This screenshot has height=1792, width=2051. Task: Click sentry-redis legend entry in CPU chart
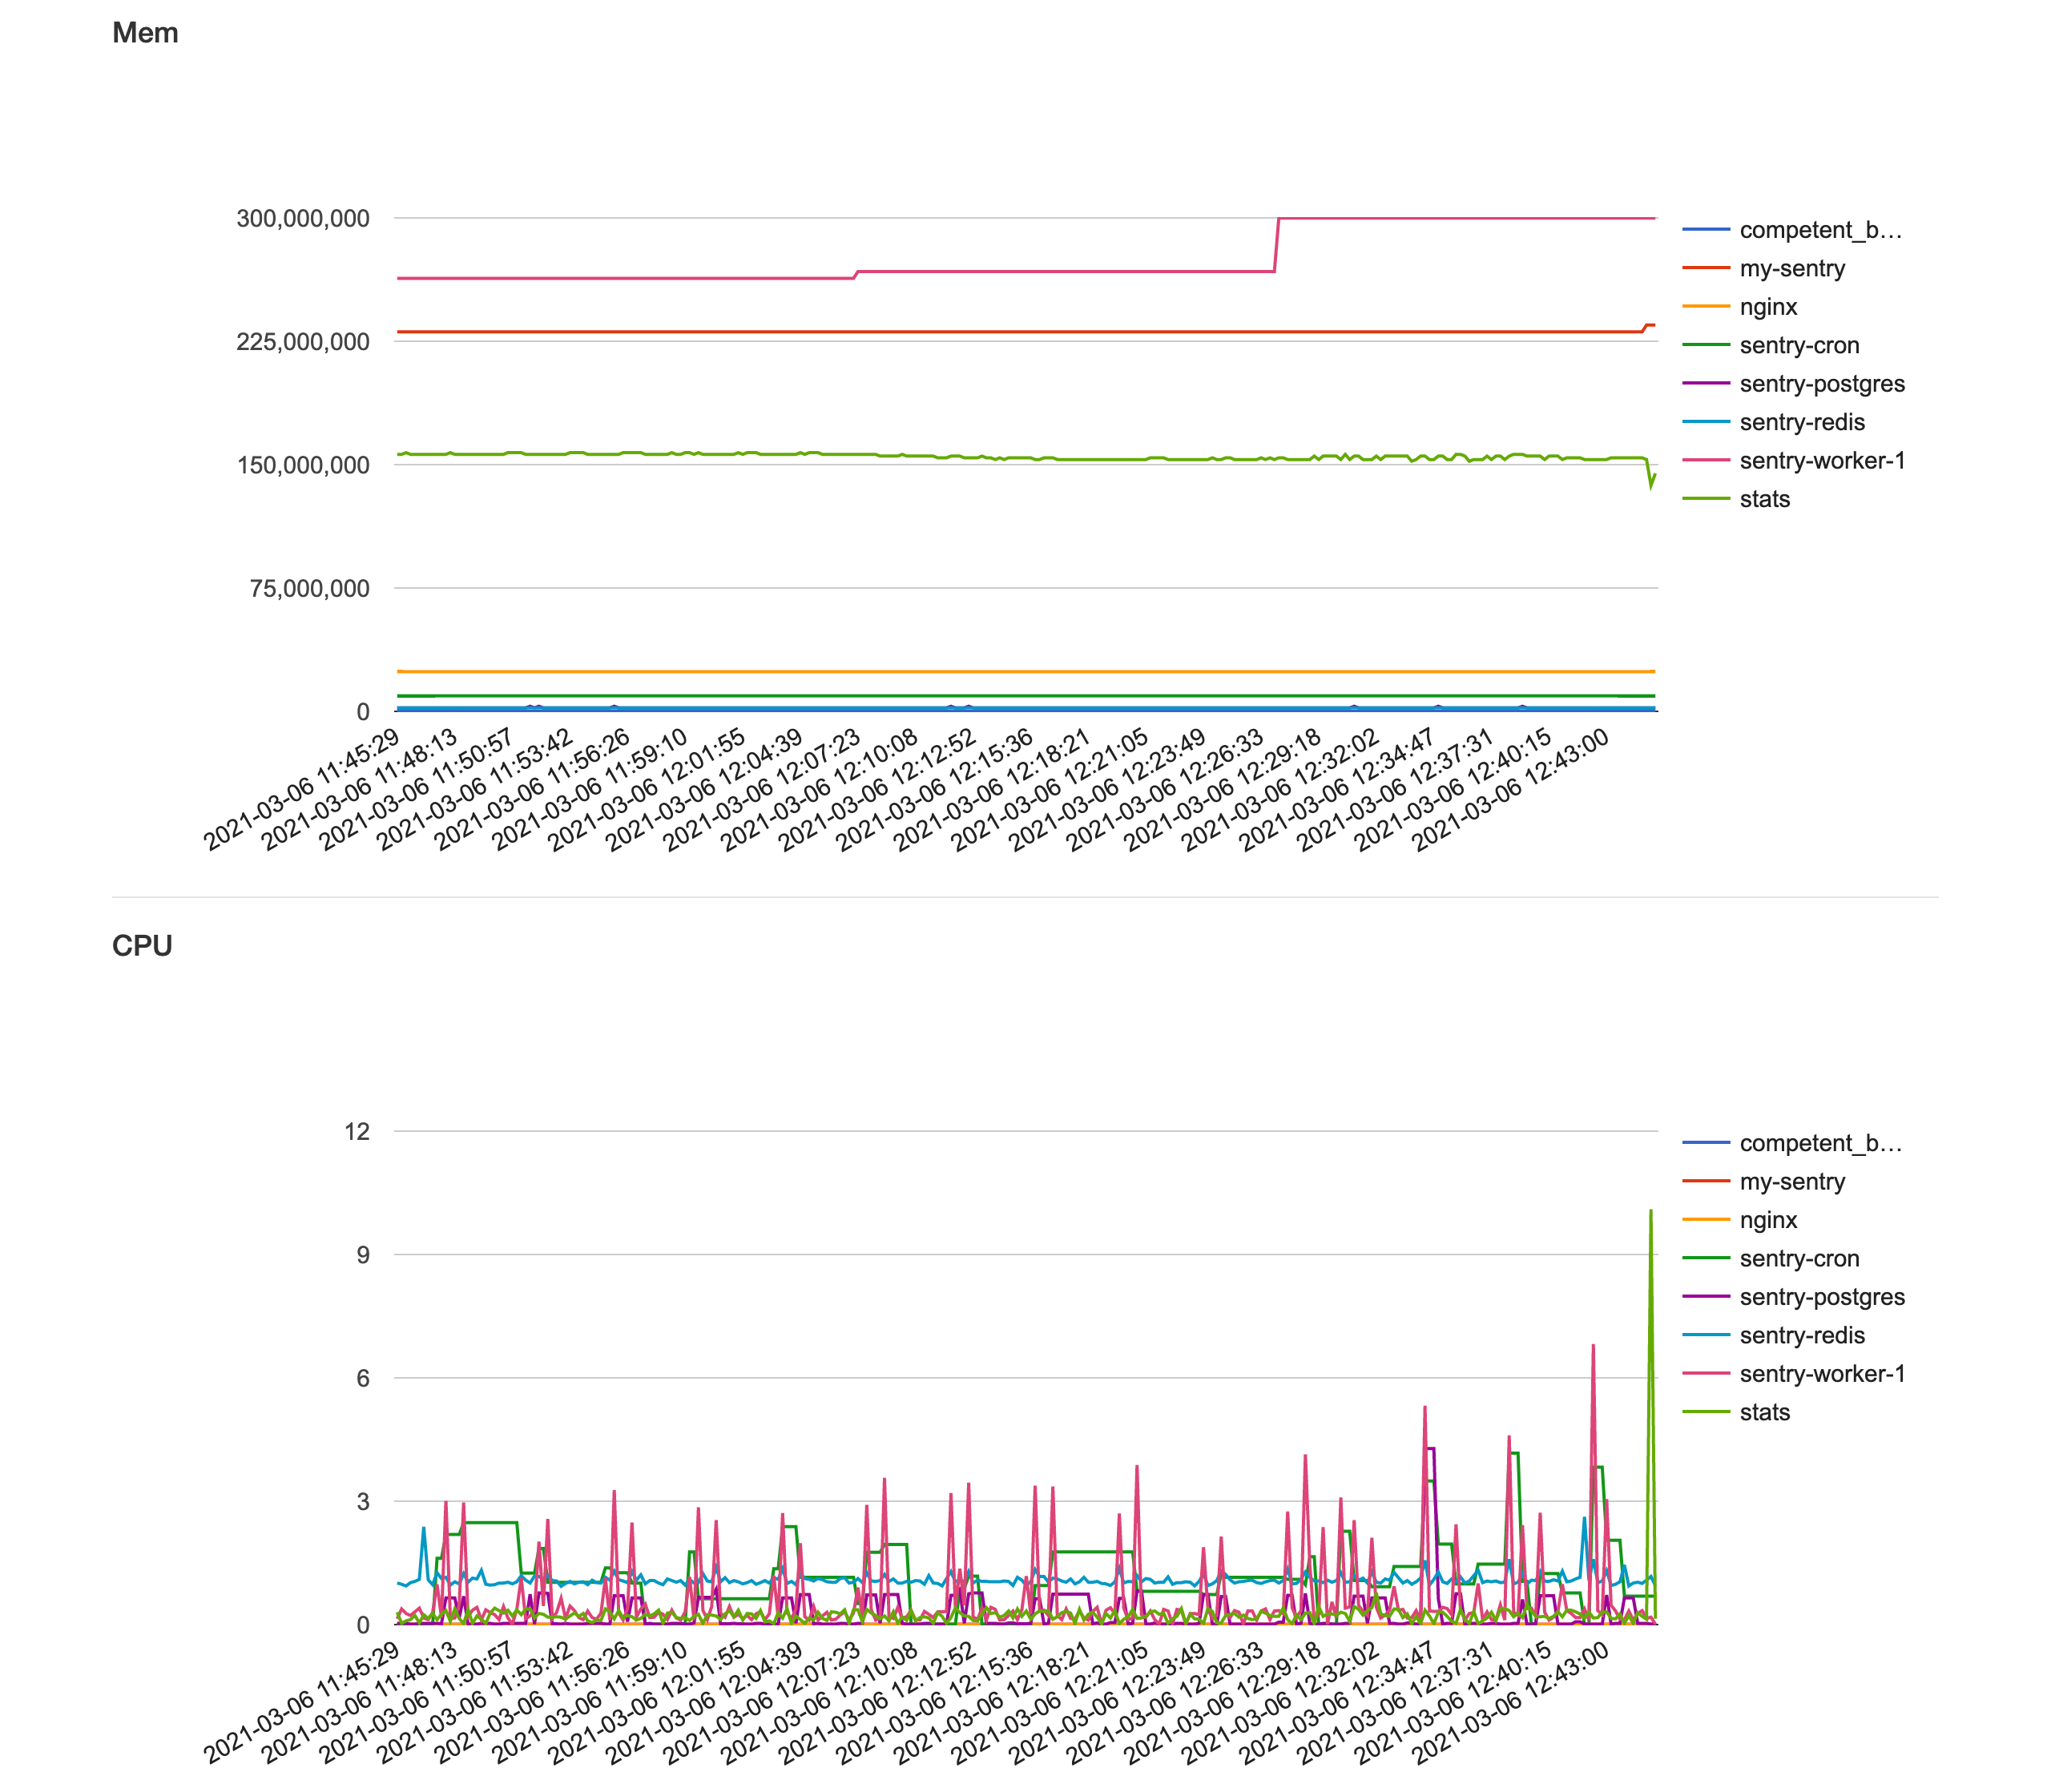1774,1335
